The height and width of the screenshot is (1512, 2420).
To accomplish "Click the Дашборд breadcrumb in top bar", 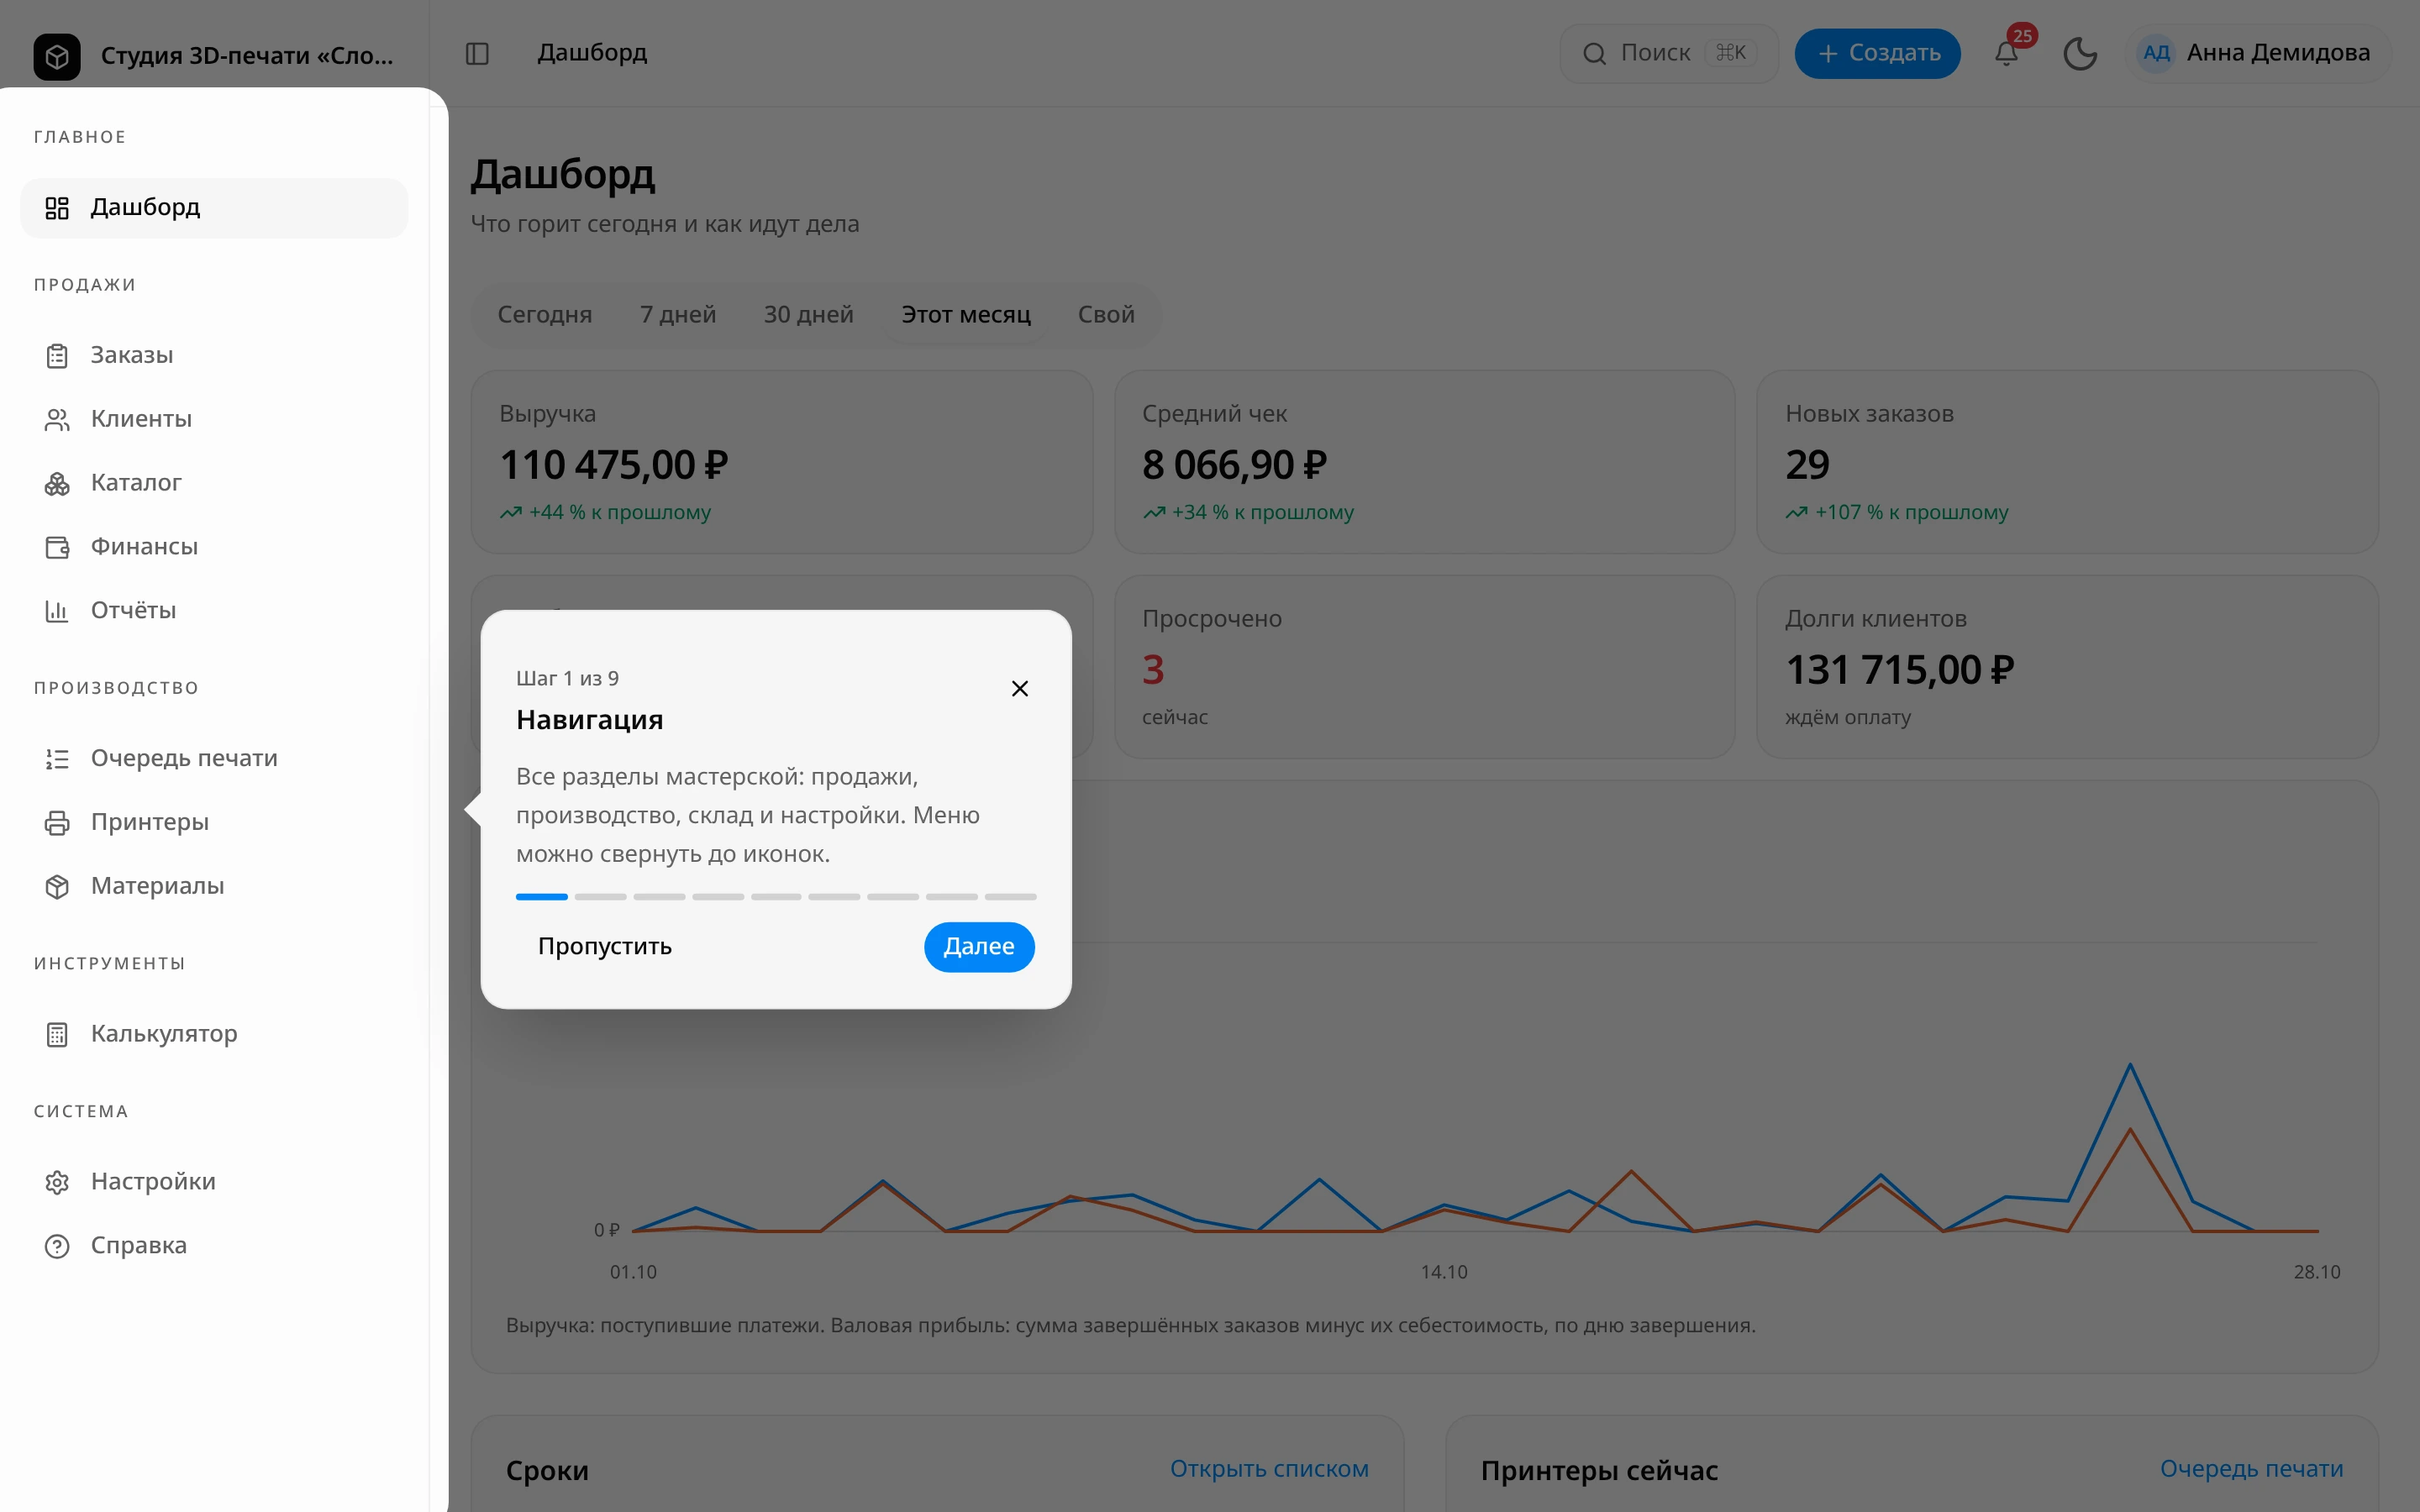I will [592, 52].
